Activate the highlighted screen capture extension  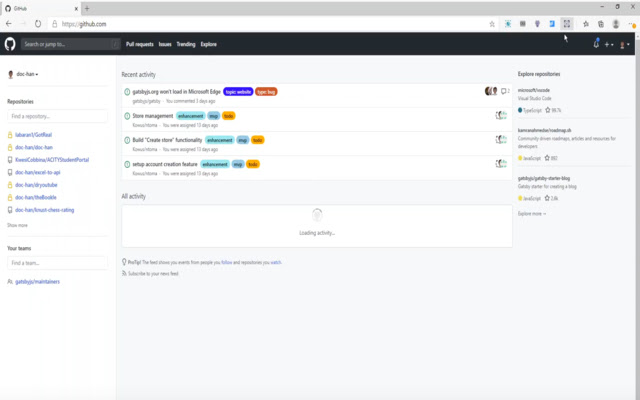(567, 24)
